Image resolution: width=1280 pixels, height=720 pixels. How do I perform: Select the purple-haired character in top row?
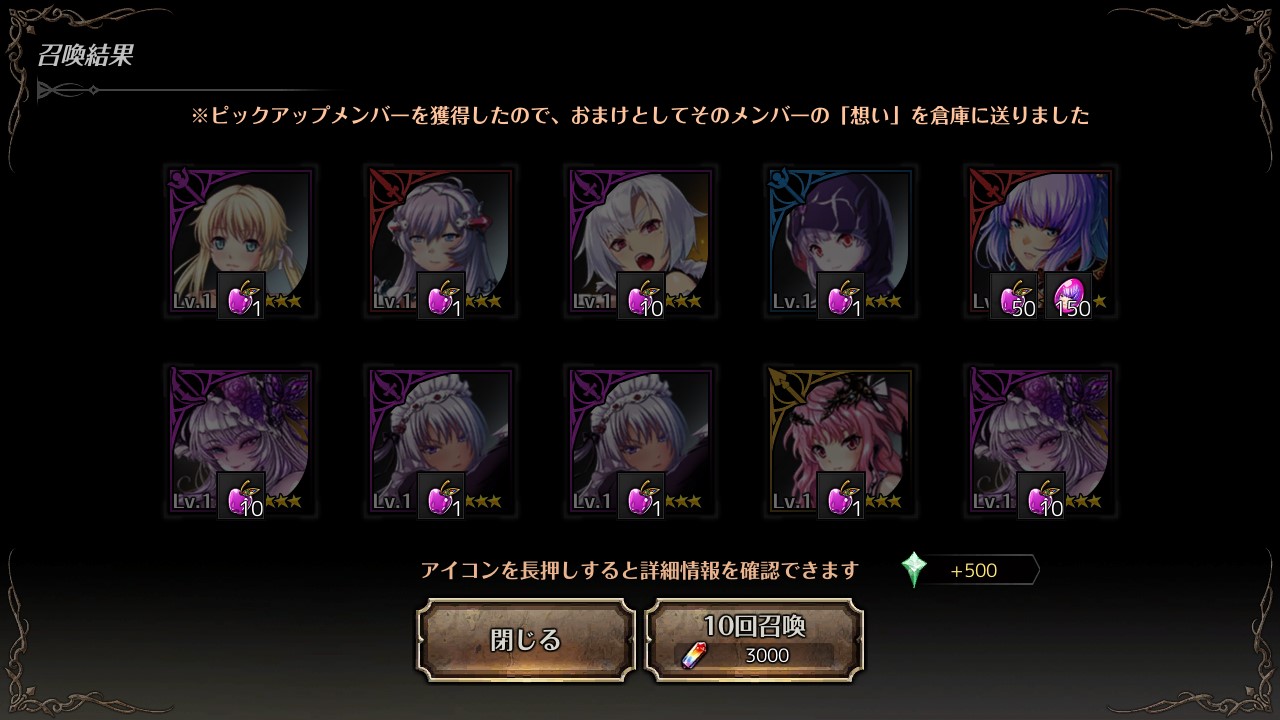coord(1040,242)
